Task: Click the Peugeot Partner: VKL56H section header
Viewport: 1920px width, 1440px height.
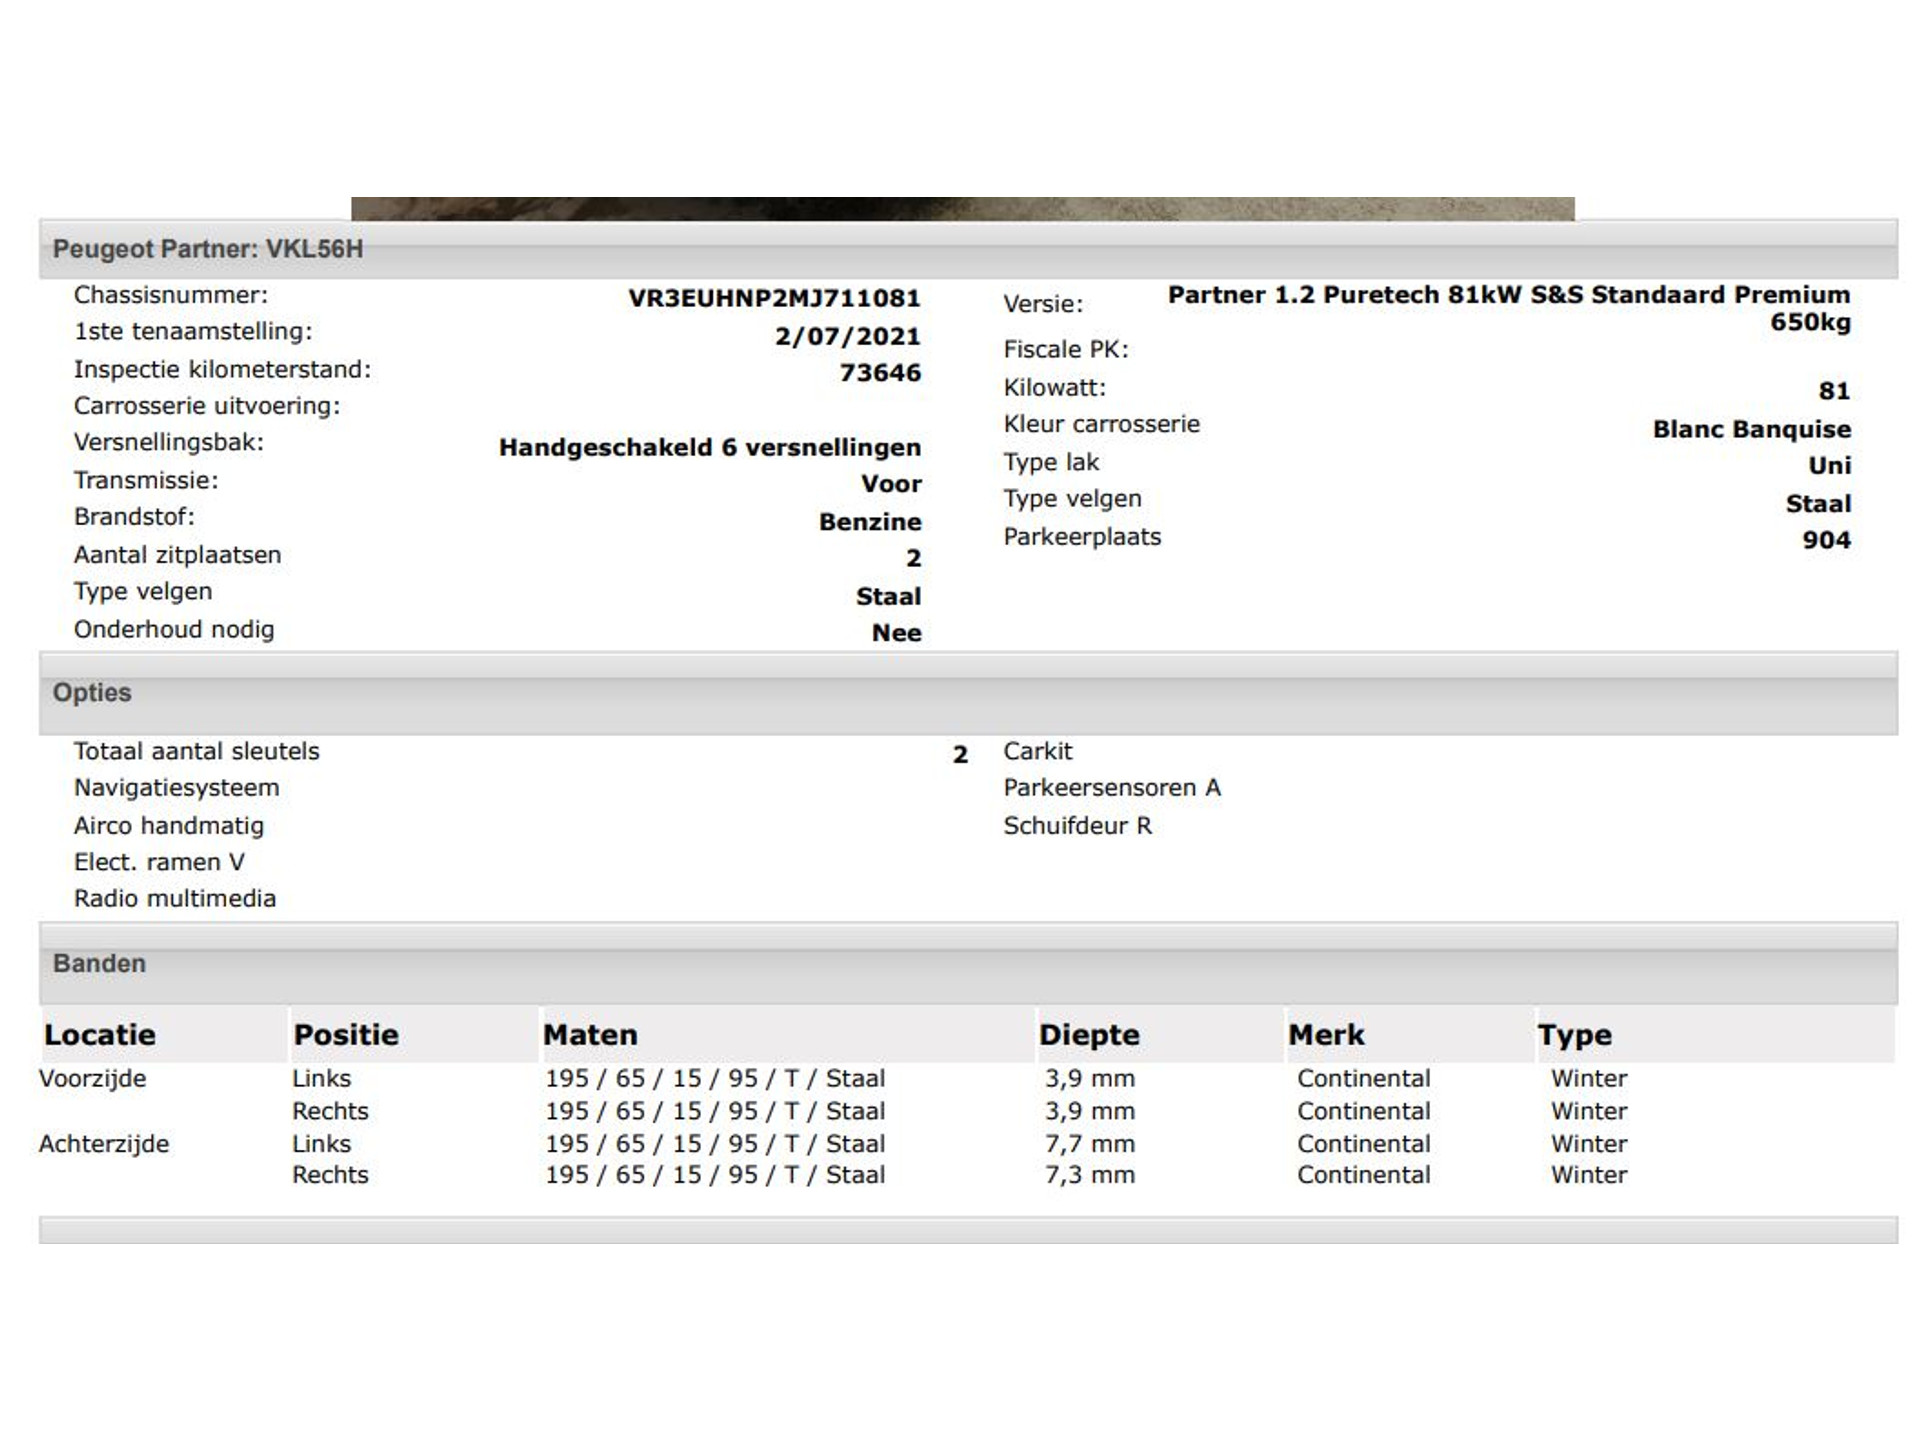Action: pyautogui.click(x=208, y=249)
